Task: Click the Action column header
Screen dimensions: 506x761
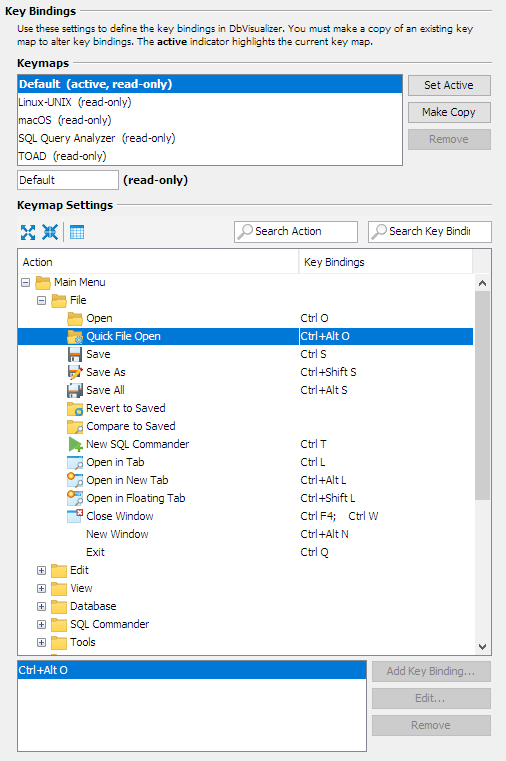Action: tap(158, 262)
